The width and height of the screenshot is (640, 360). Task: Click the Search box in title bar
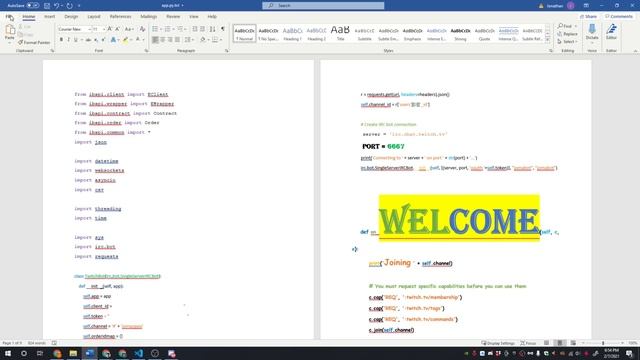323,6
